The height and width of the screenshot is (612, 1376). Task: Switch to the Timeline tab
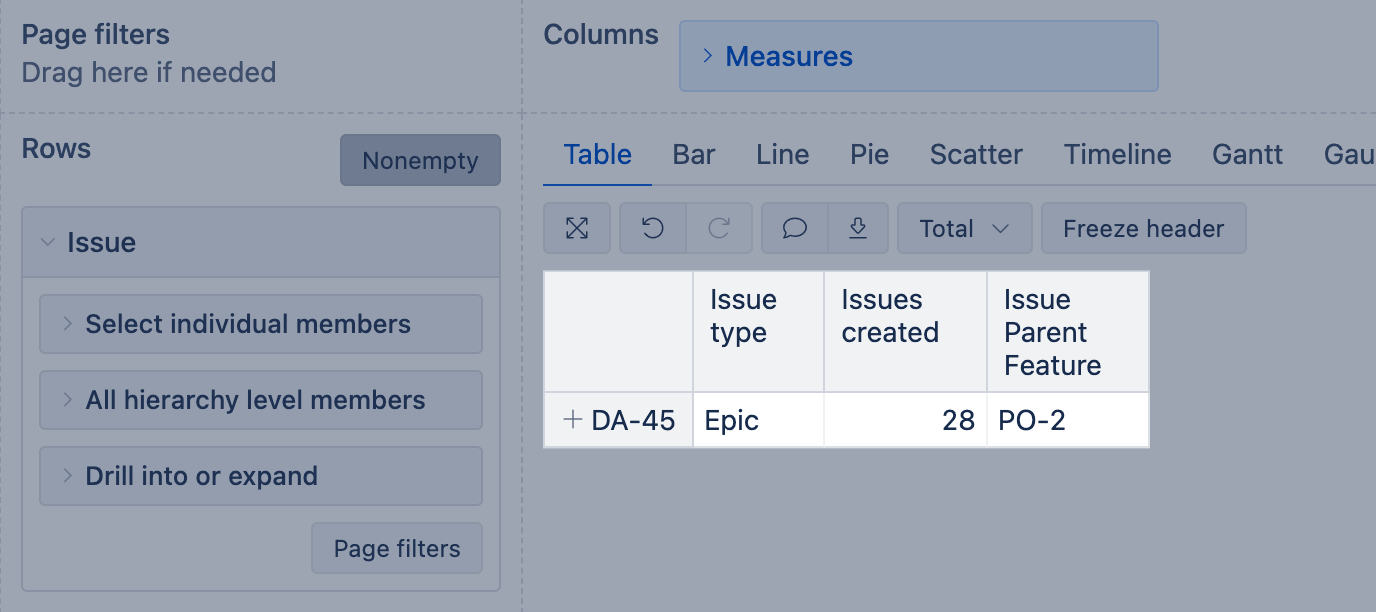(x=1117, y=155)
